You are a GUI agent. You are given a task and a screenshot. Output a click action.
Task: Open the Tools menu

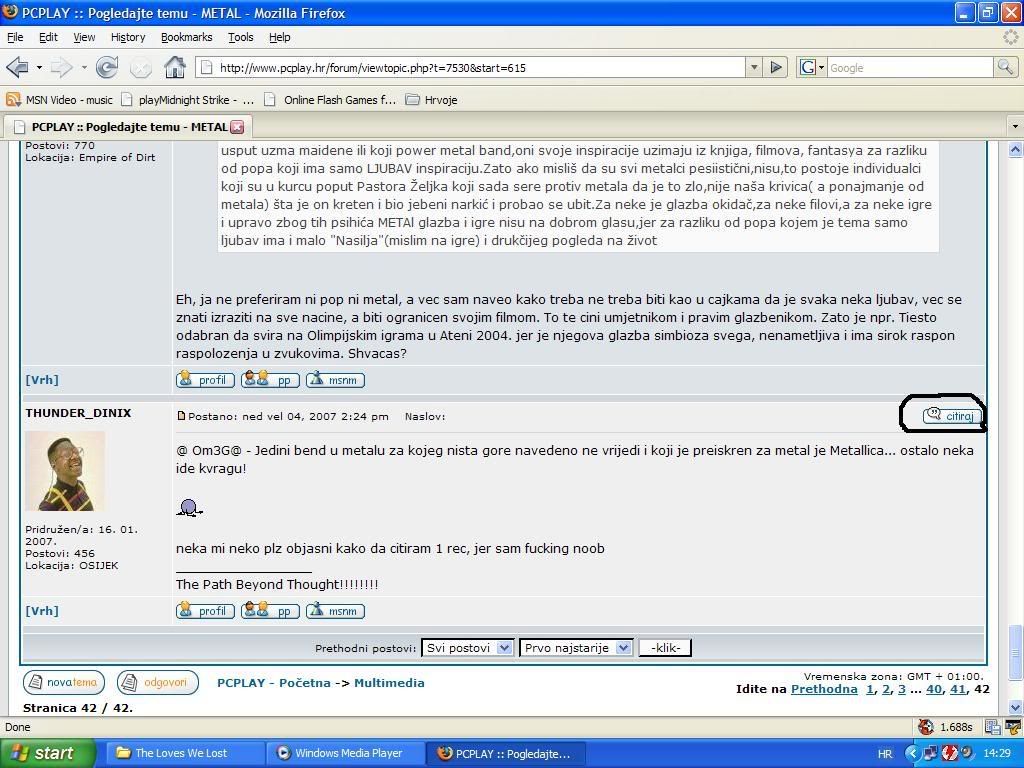pyautogui.click(x=240, y=37)
